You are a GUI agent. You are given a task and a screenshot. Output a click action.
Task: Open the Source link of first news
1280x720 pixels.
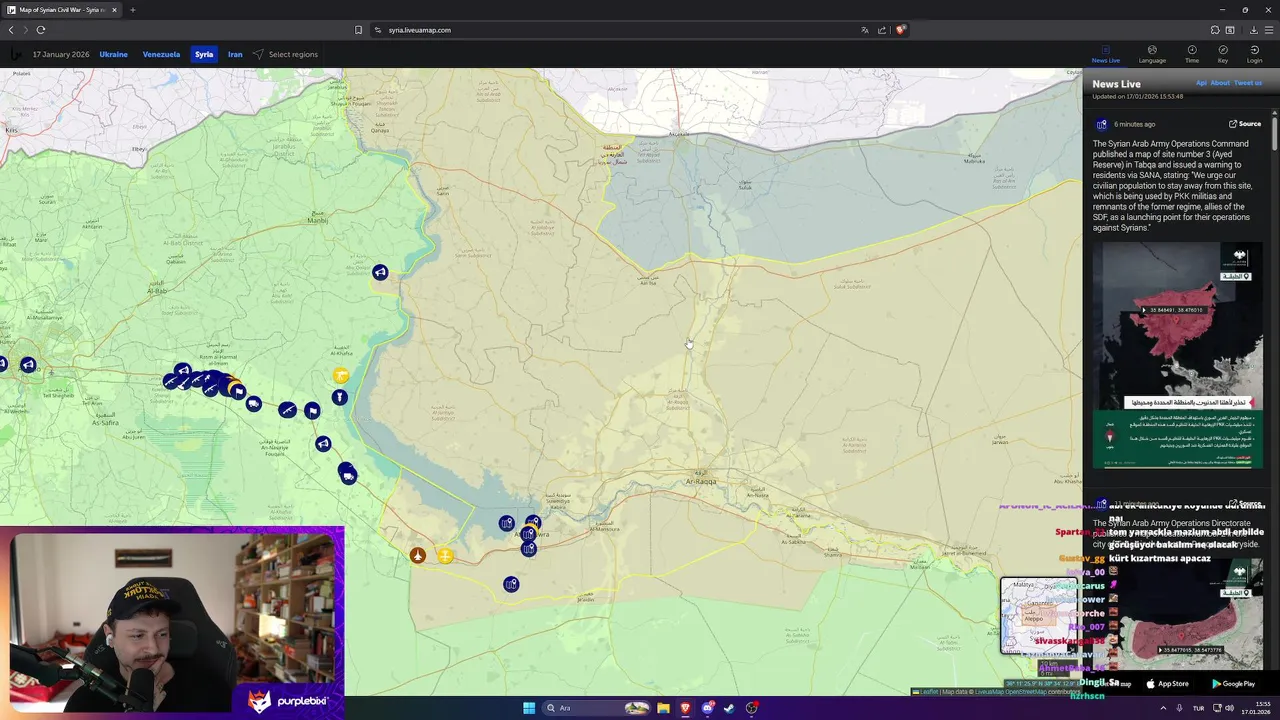point(1245,124)
